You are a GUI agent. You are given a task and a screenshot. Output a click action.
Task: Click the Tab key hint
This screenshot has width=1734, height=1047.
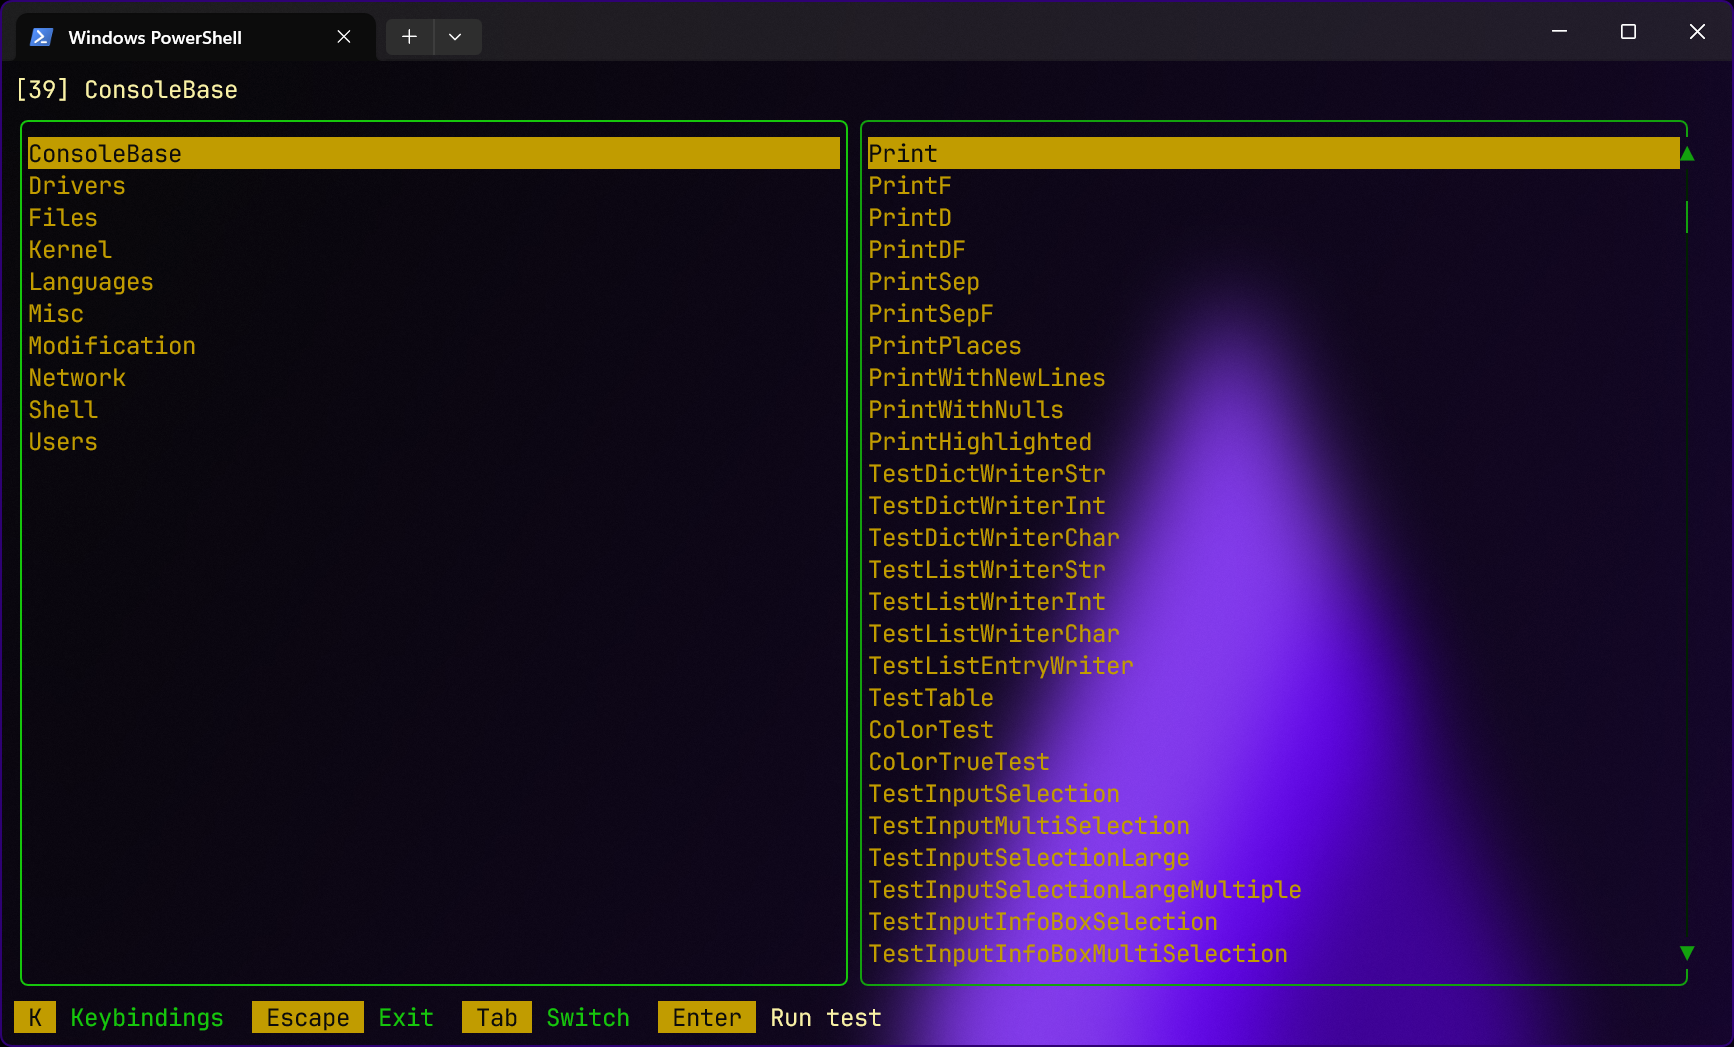click(x=497, y=1018)
